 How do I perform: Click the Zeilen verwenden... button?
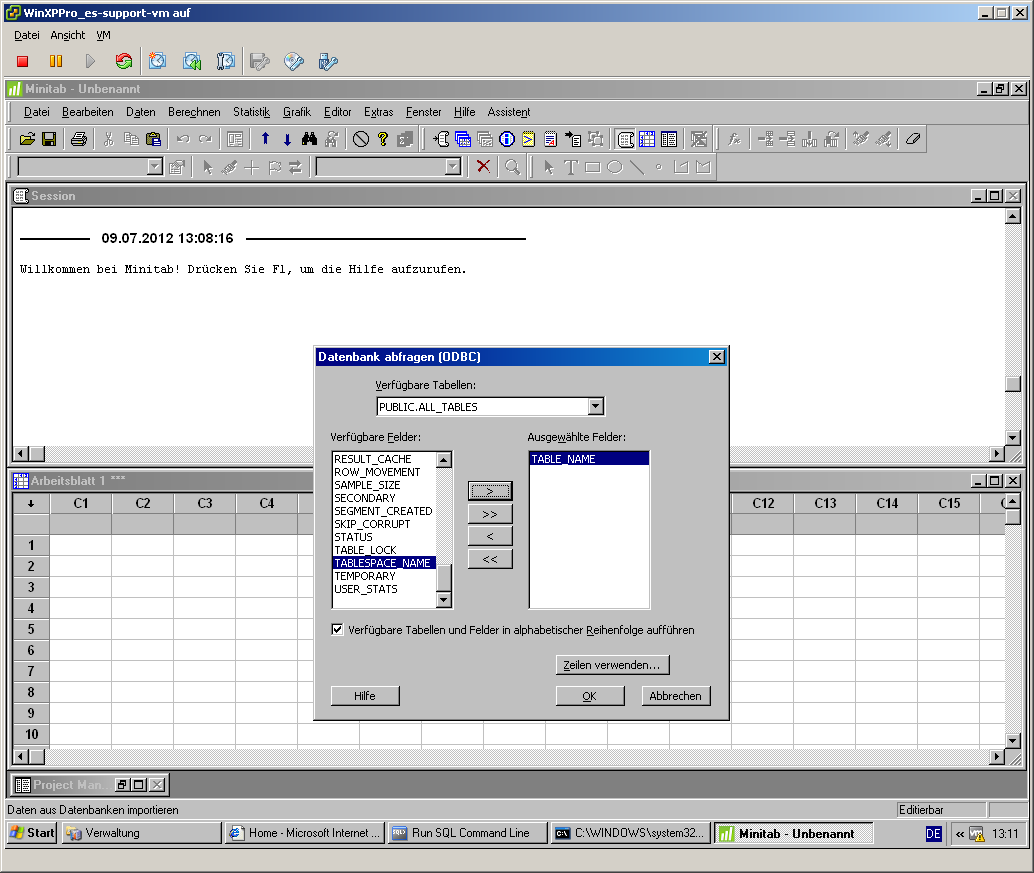tap(612, 665)
